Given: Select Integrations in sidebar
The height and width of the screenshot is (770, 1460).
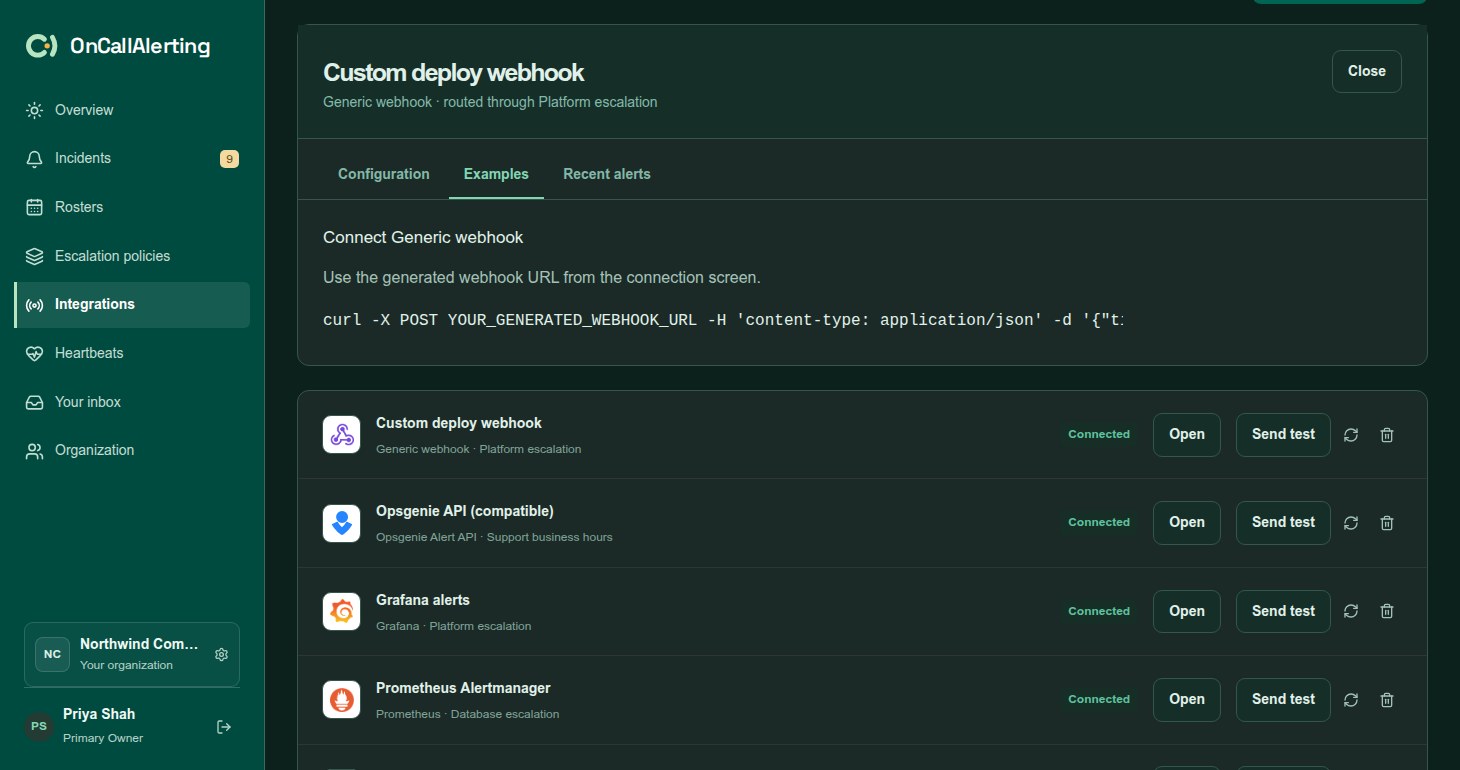Looking at the screenshot, I should pyautogui.click(x=132, y=304).
